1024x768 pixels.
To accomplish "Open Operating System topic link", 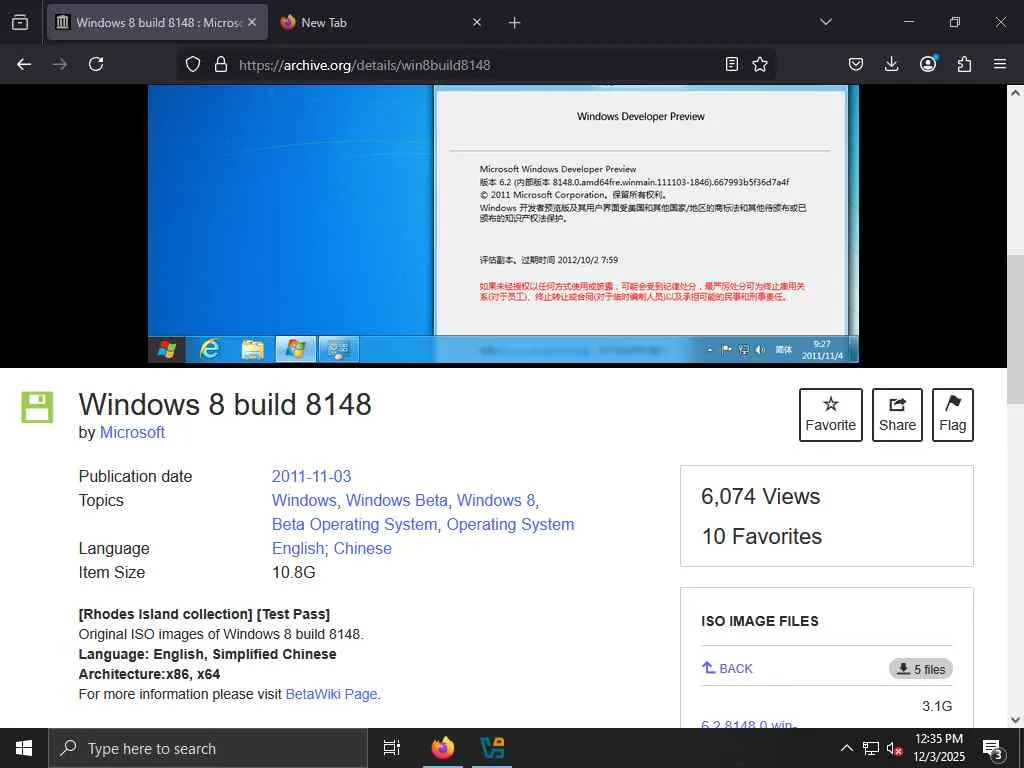I will [x=511, y=524].
